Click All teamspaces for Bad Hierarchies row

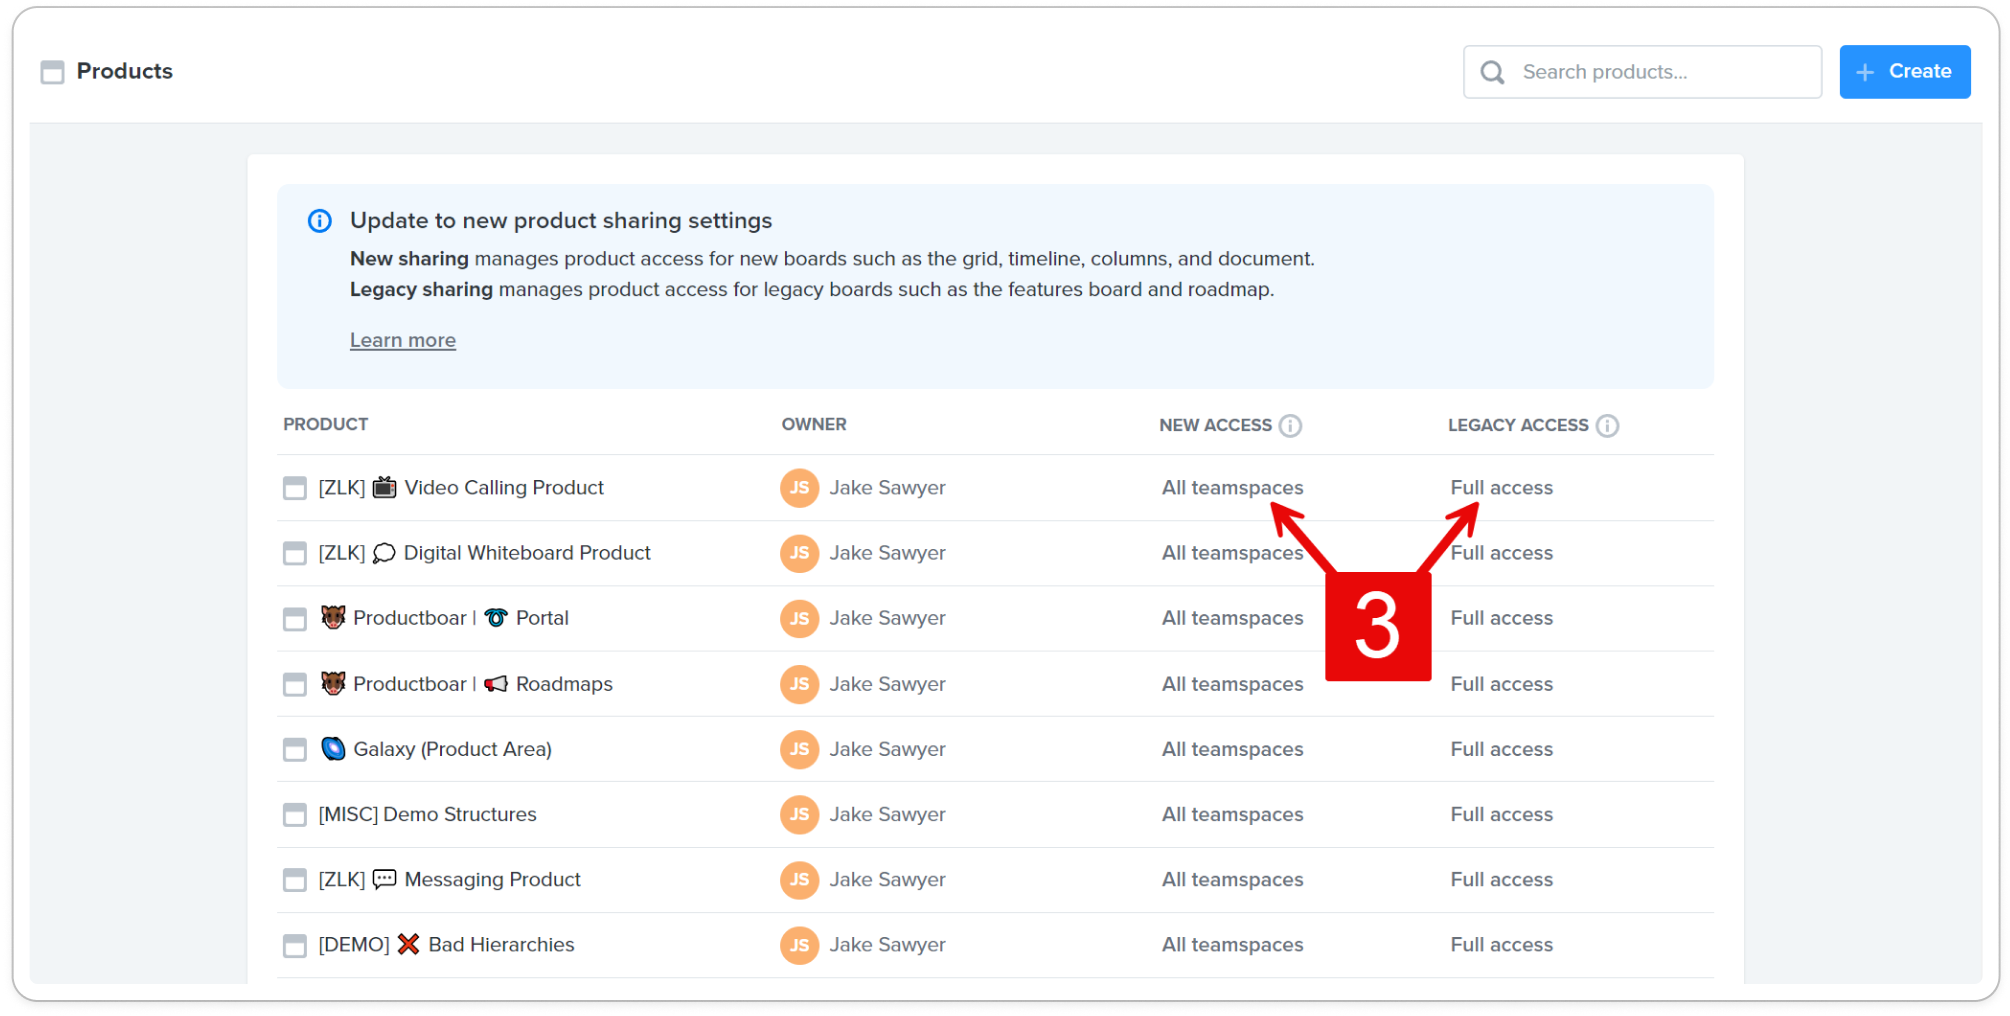pos(1232,945)
